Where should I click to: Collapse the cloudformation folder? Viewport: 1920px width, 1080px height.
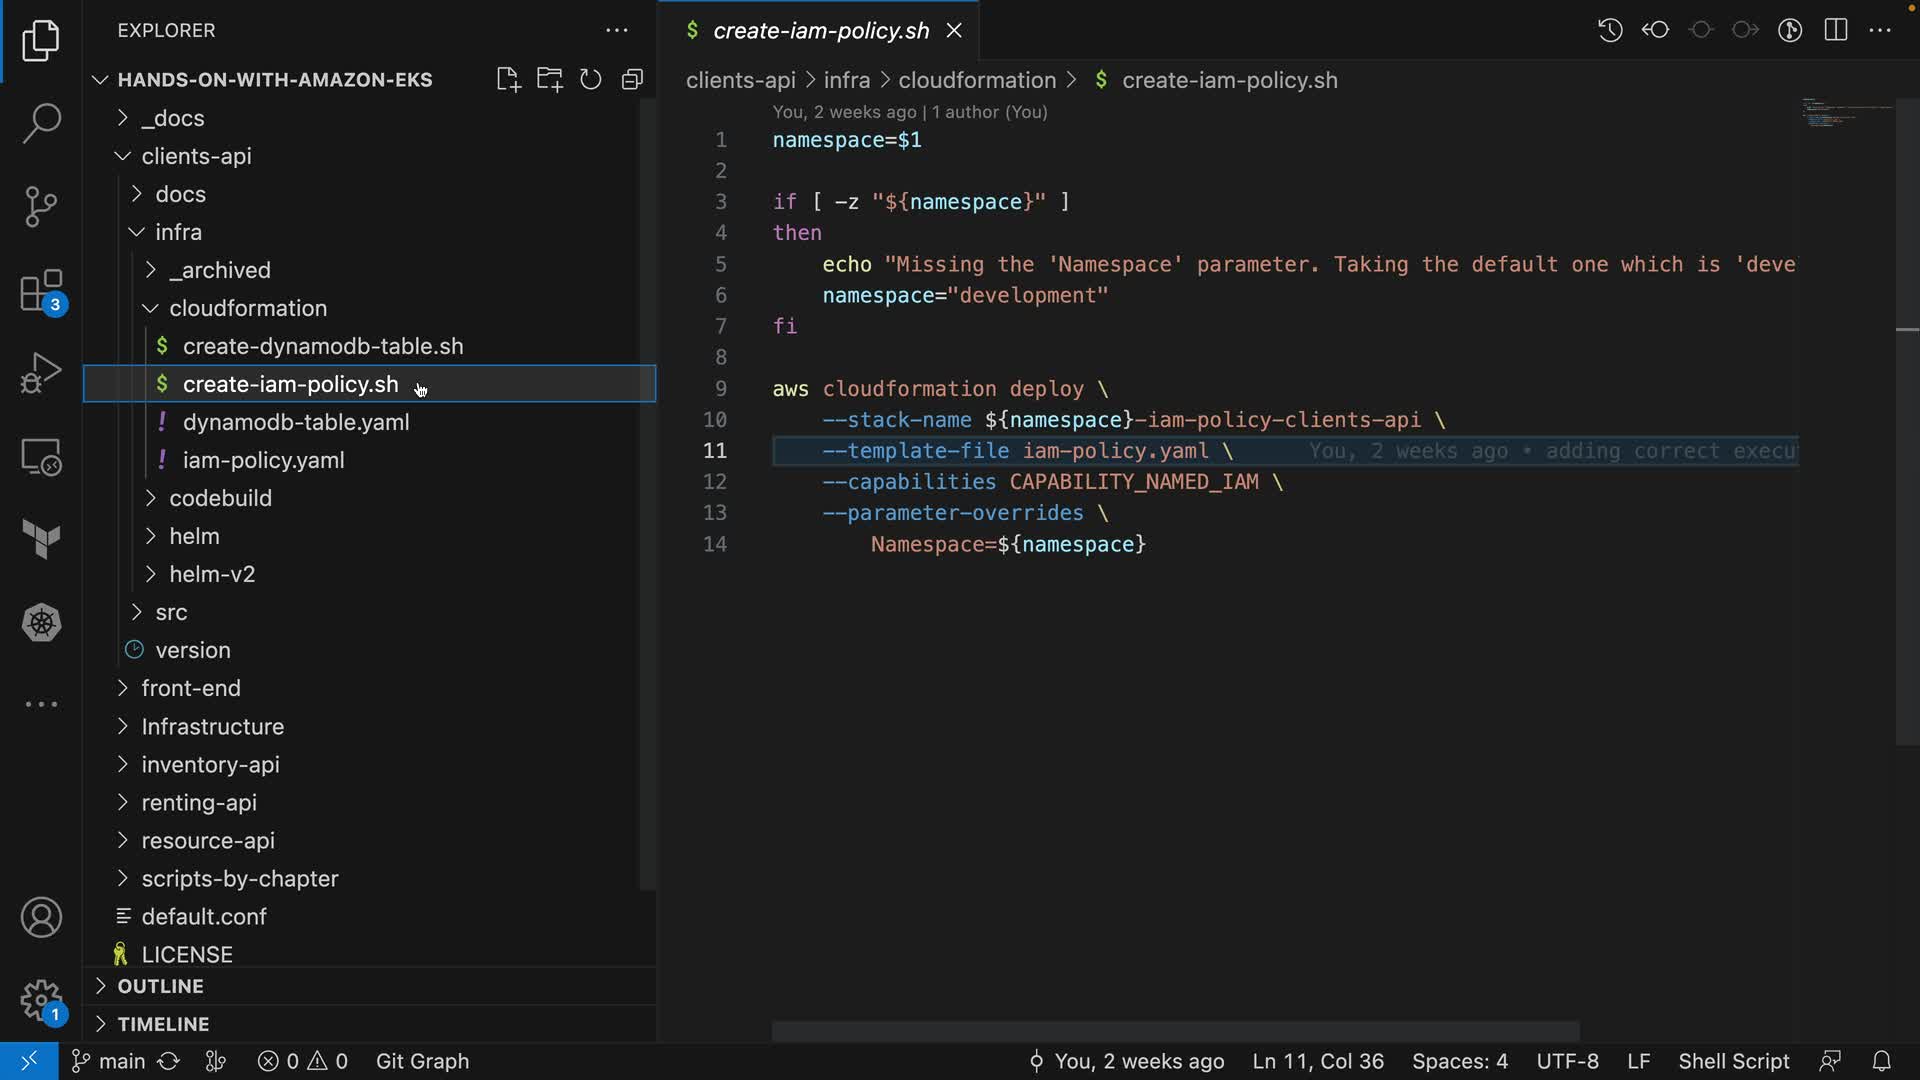[x=248, y=308]
